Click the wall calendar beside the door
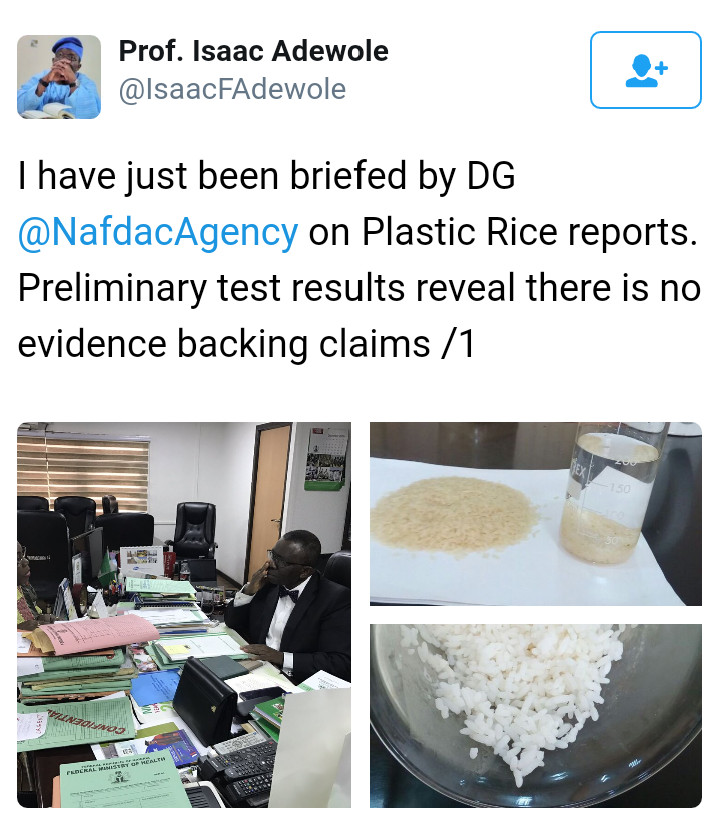 [326, 459]
